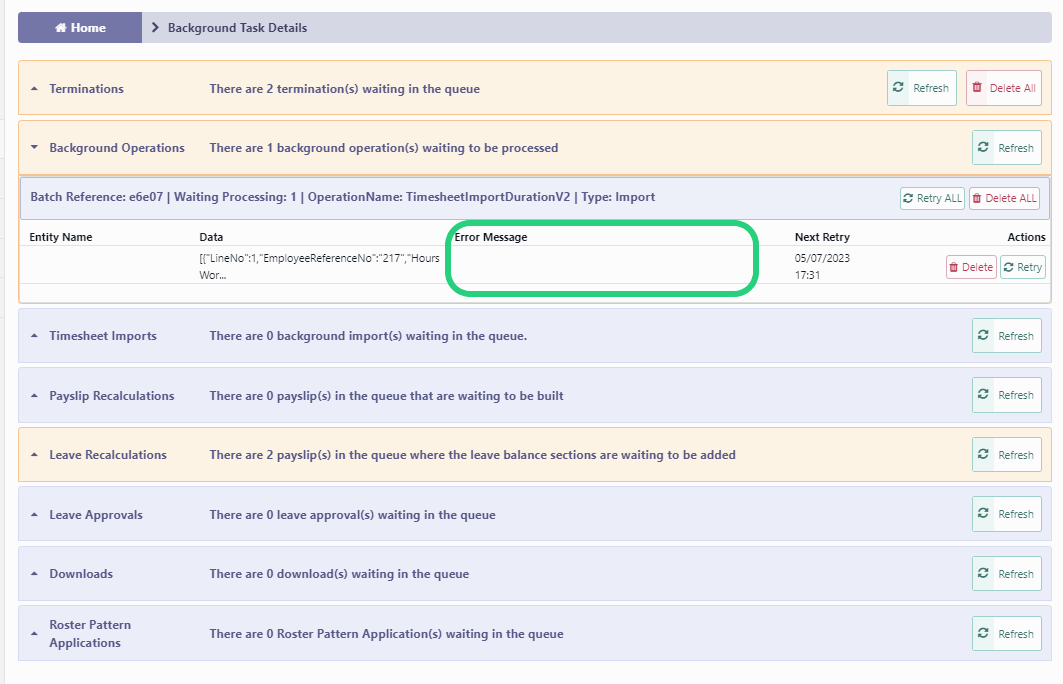Click the Batch Reference e6e07 header text
1063x684 pixels.
pyautogui.click(x=342, y=197)
